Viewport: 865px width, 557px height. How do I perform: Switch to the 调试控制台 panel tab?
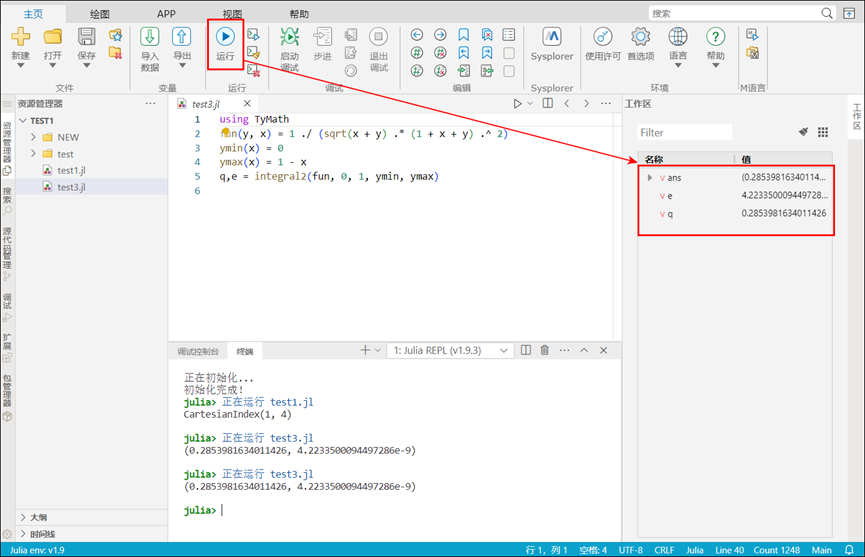(198, 351)
